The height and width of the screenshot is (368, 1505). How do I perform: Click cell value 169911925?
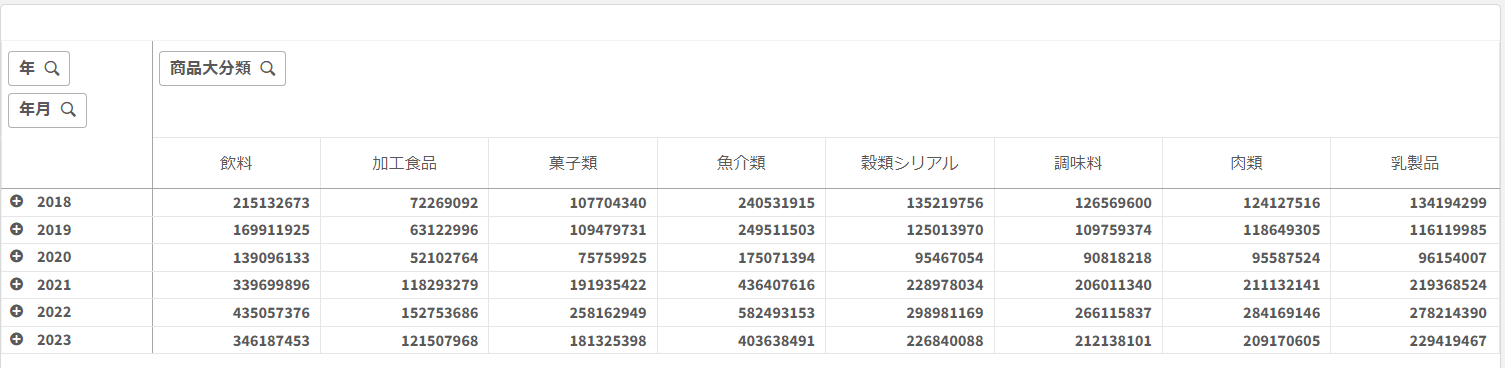click(271, 229)
